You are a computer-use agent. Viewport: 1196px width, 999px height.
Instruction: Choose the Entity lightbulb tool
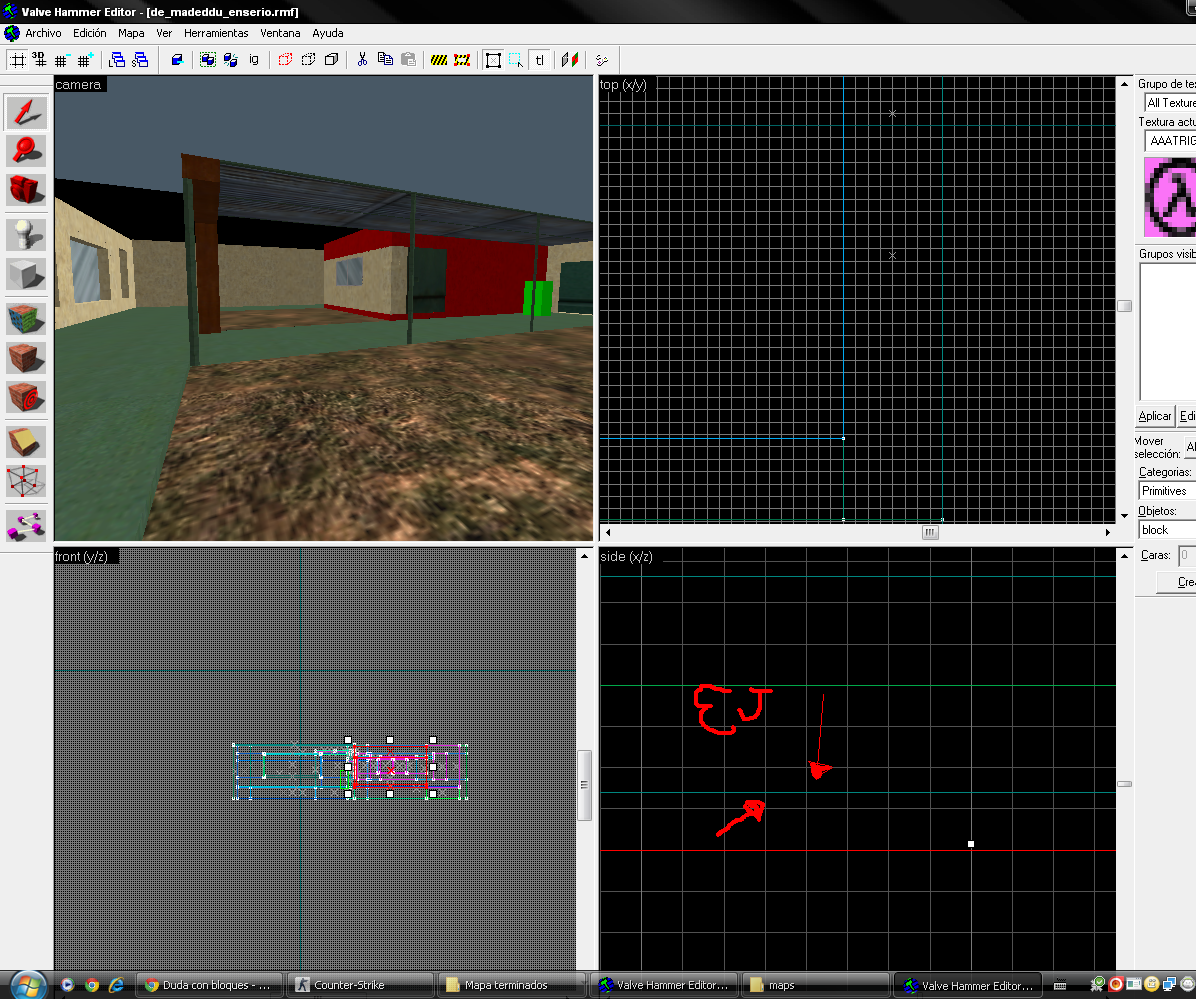[26, 235]
